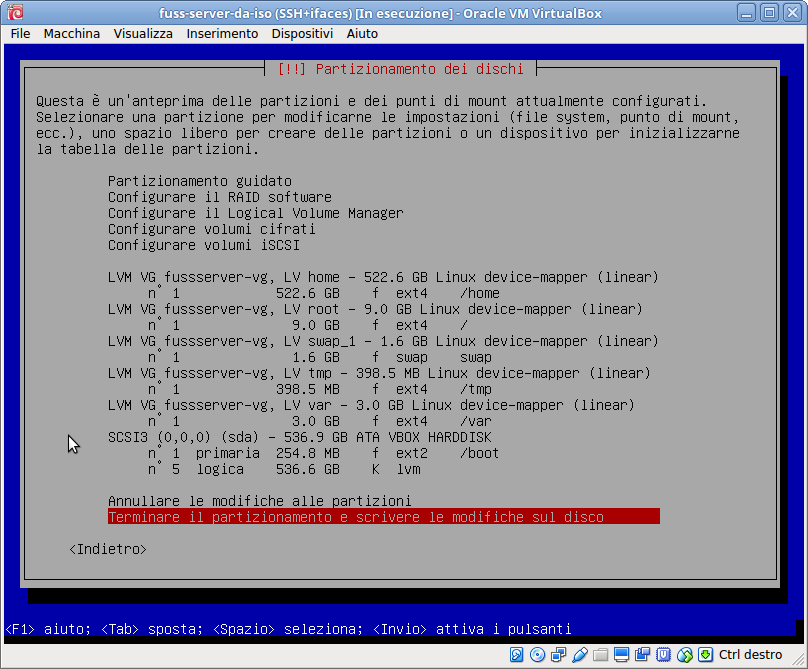
Task: Choose Configurare volumi cifrati
Action: [212, 229]
